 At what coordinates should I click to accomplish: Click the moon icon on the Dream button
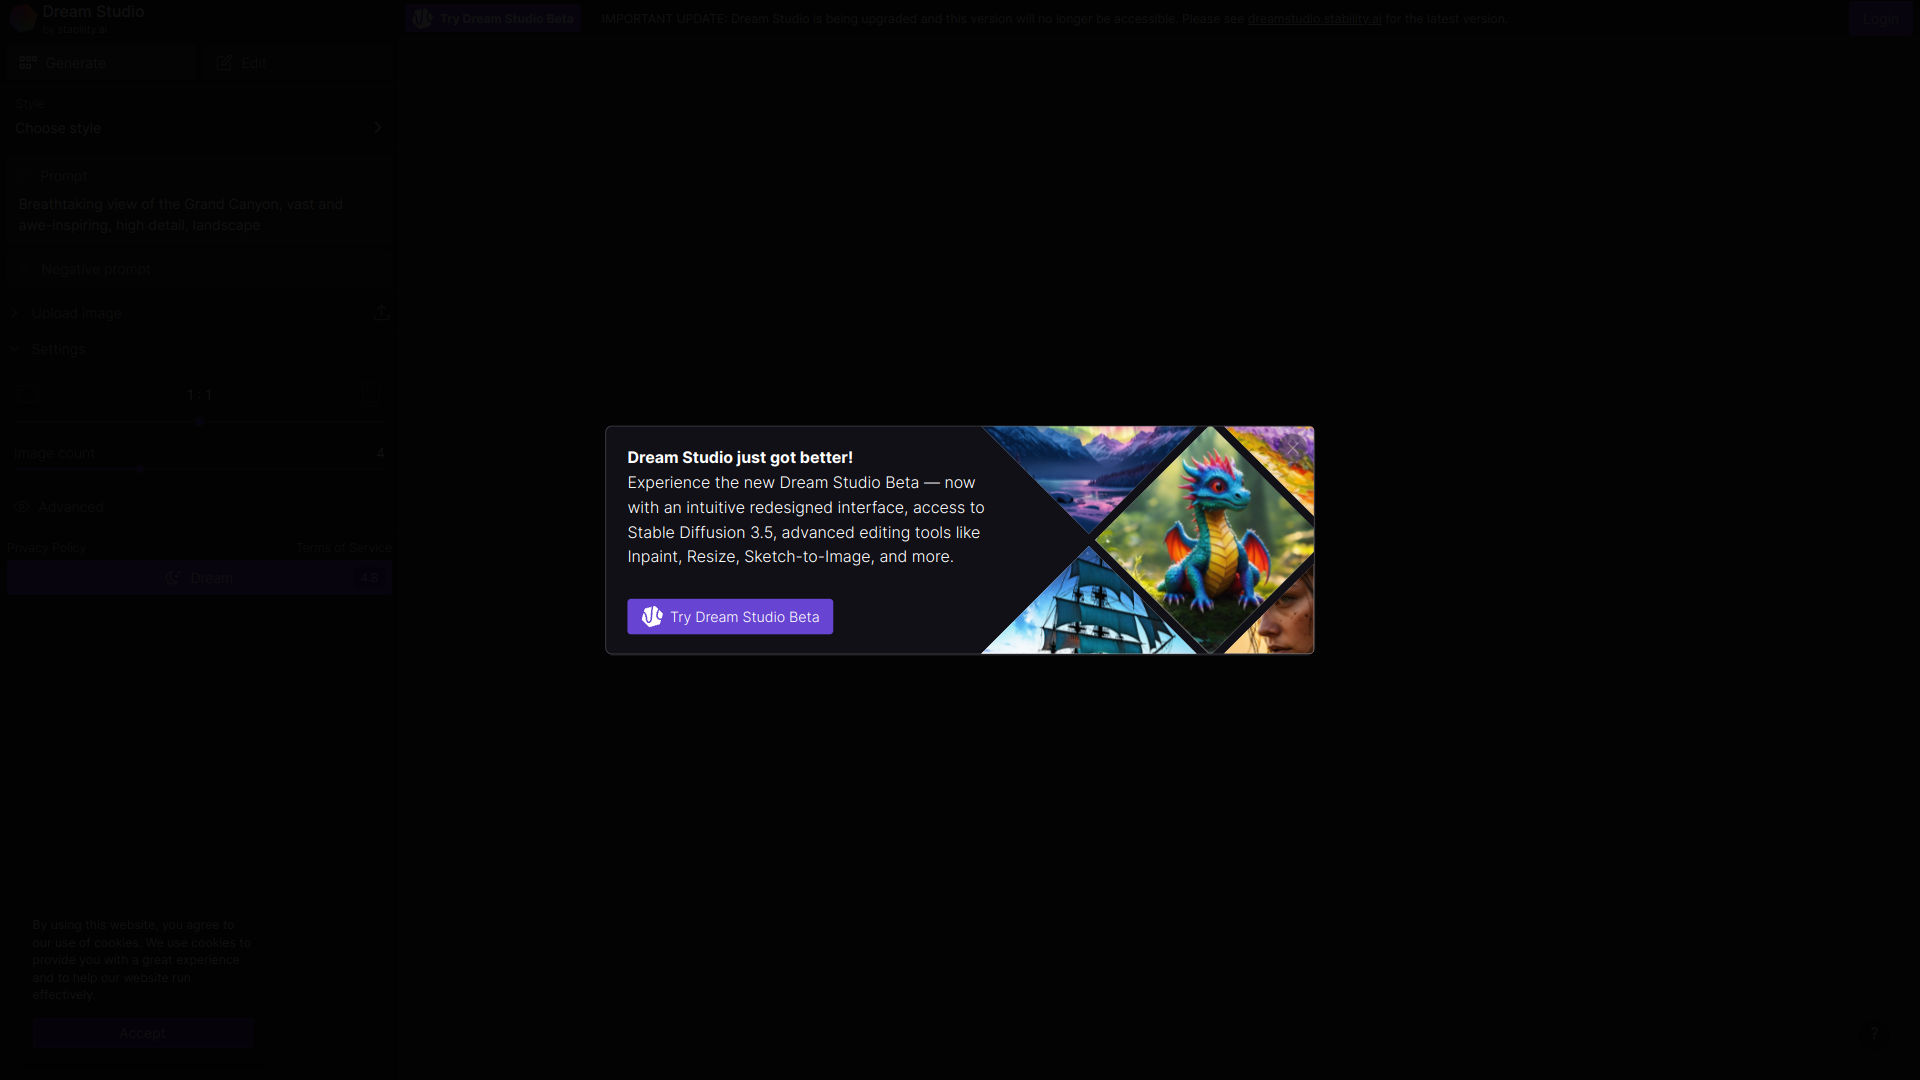tap(174, 577)
